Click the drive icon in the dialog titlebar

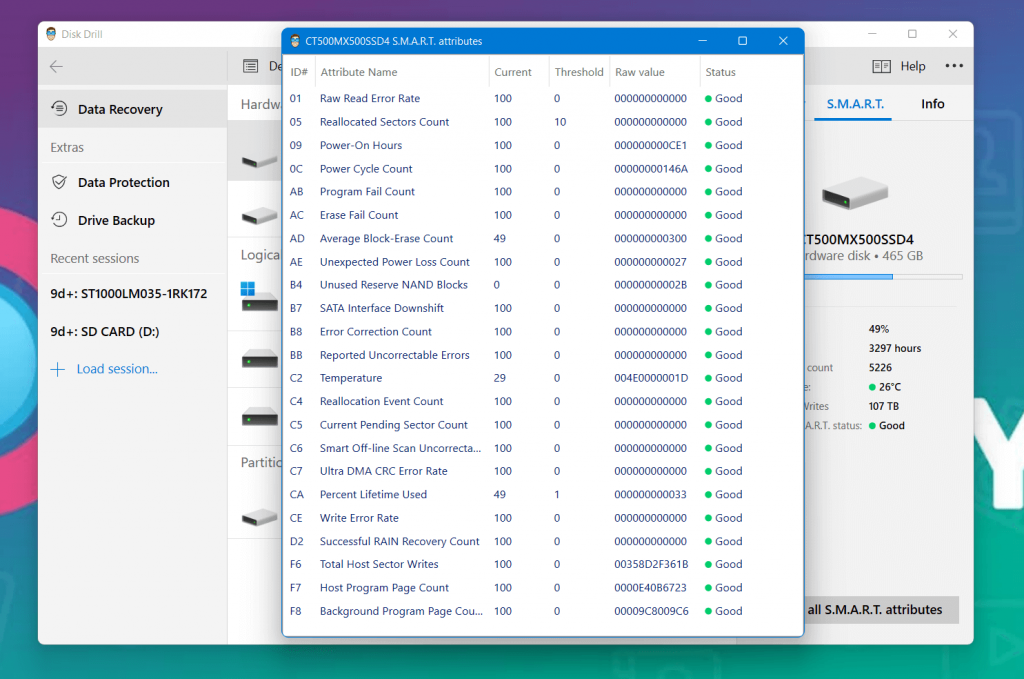point(295,41)
